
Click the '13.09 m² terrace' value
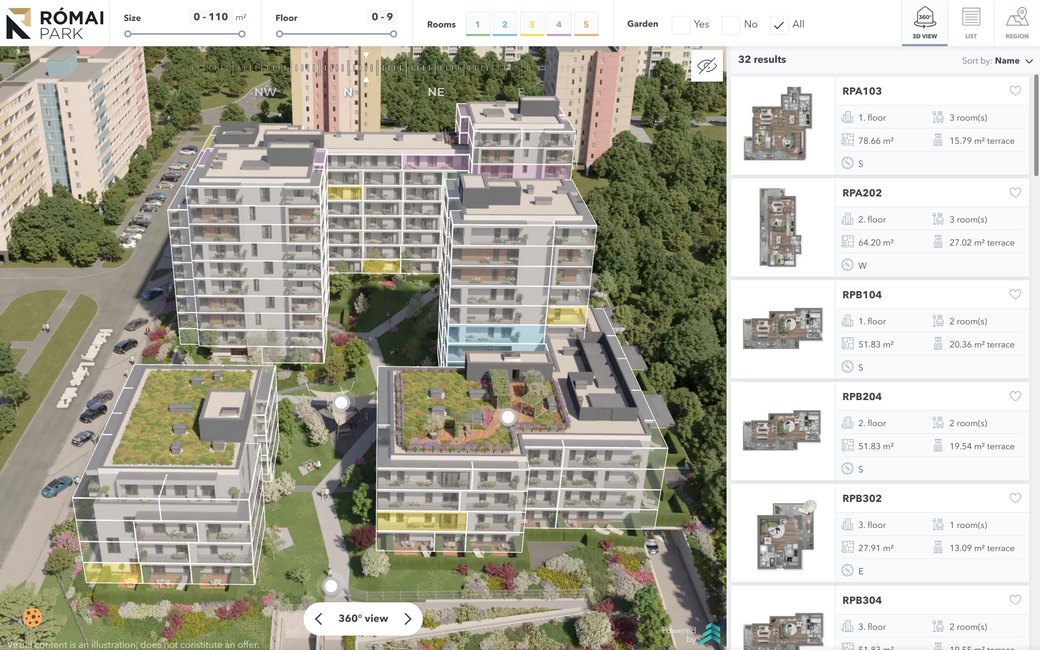[982, 548]
